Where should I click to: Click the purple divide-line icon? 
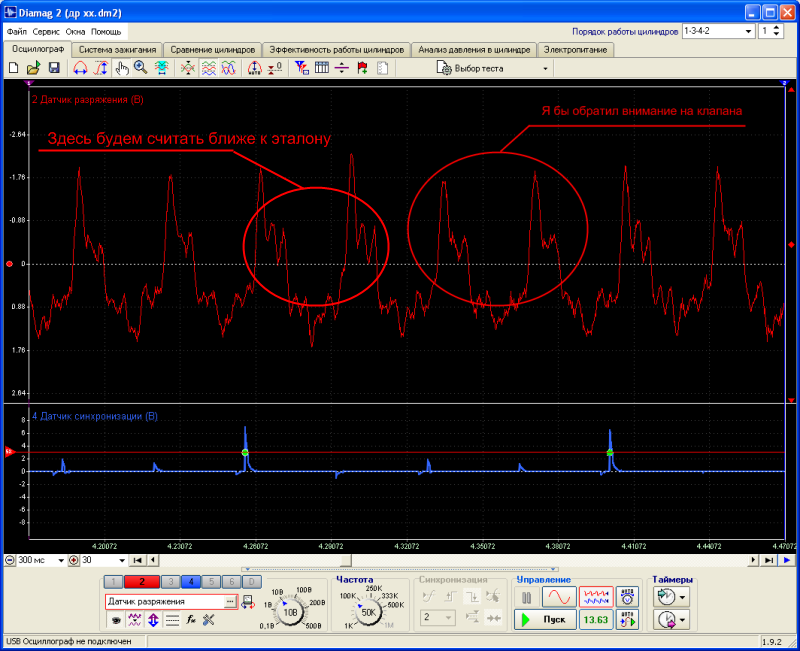tap(342, 68)
